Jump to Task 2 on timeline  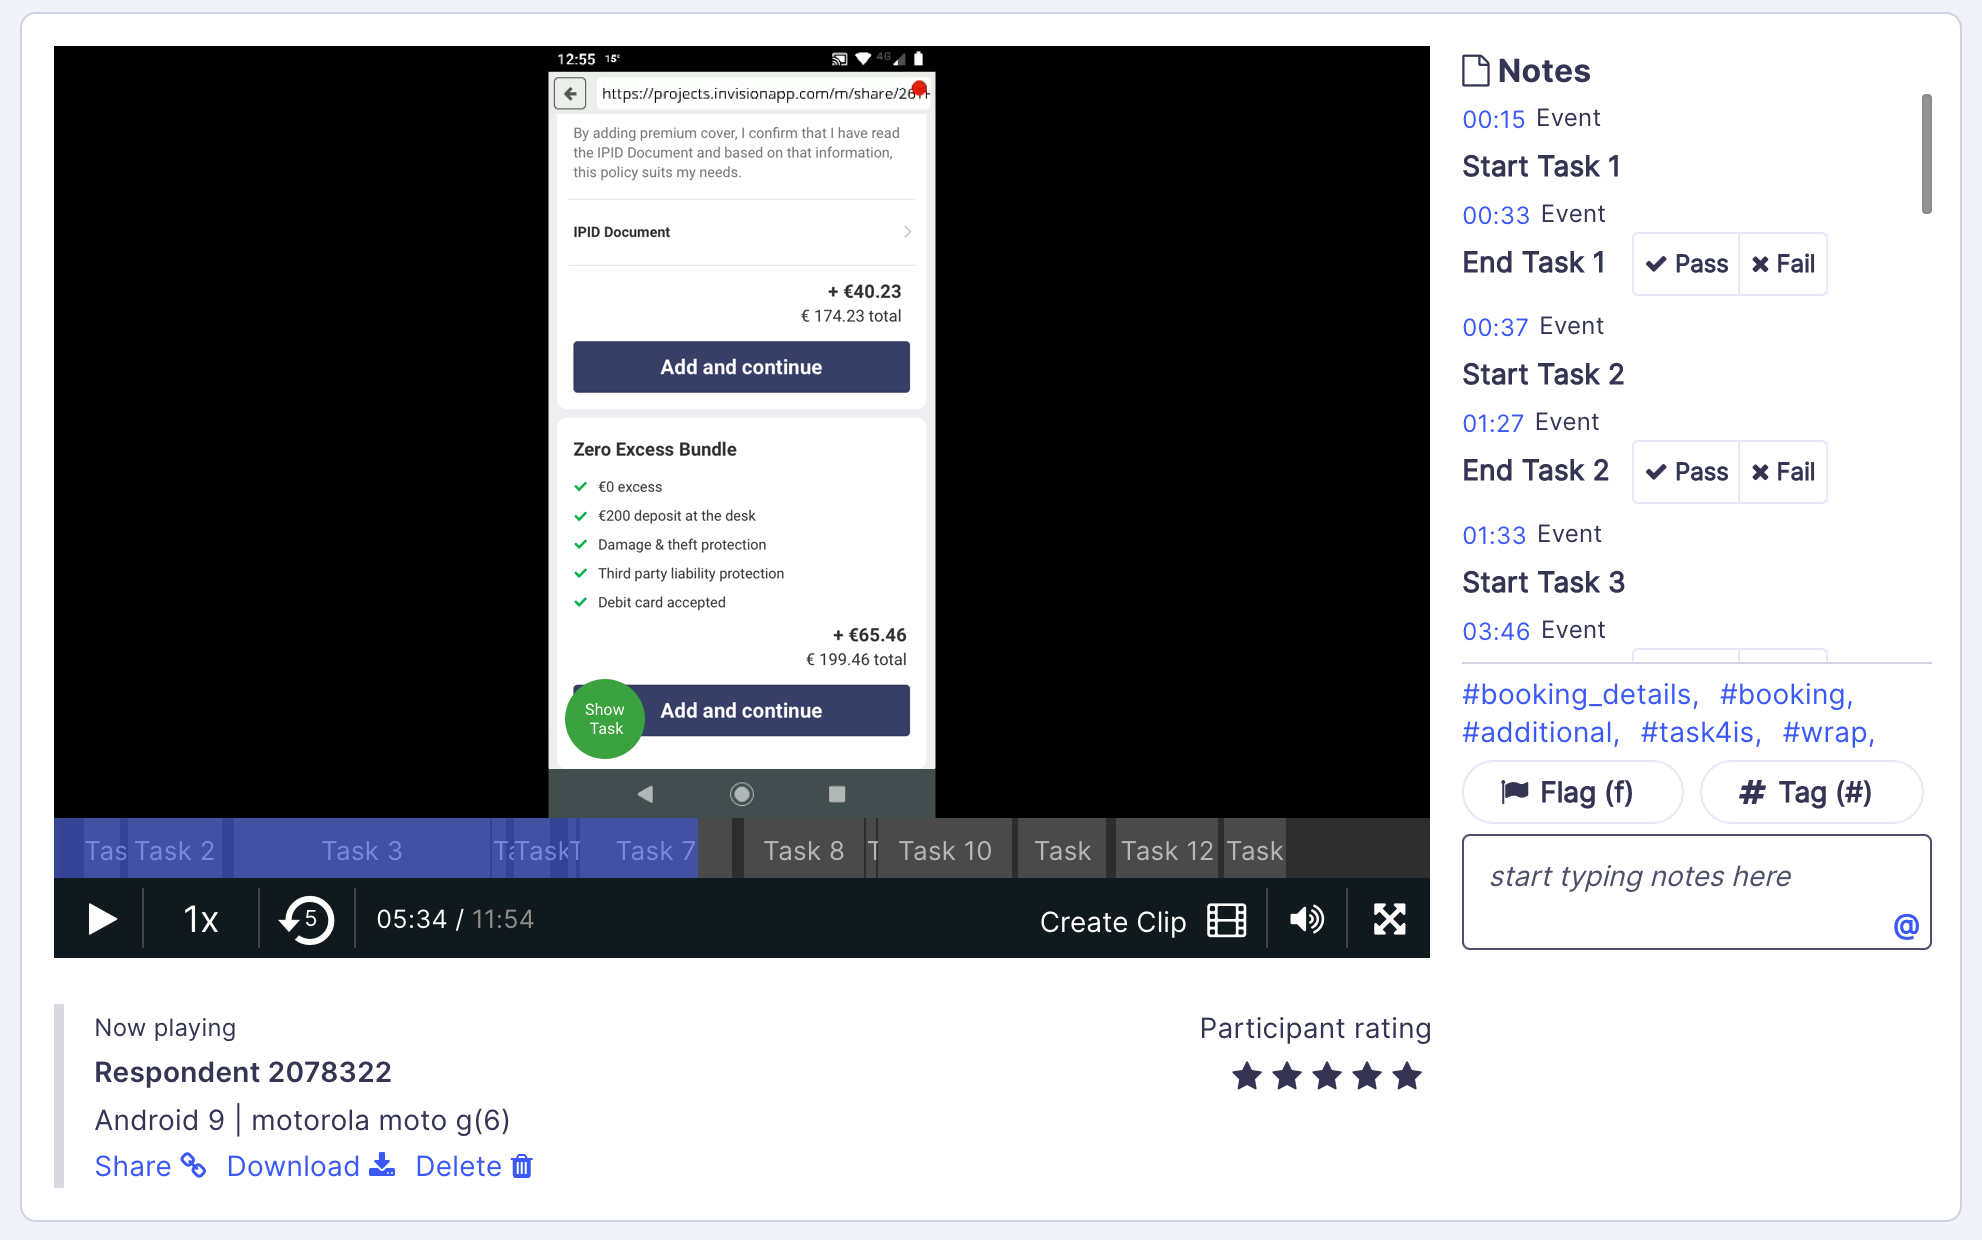[174, 851]
